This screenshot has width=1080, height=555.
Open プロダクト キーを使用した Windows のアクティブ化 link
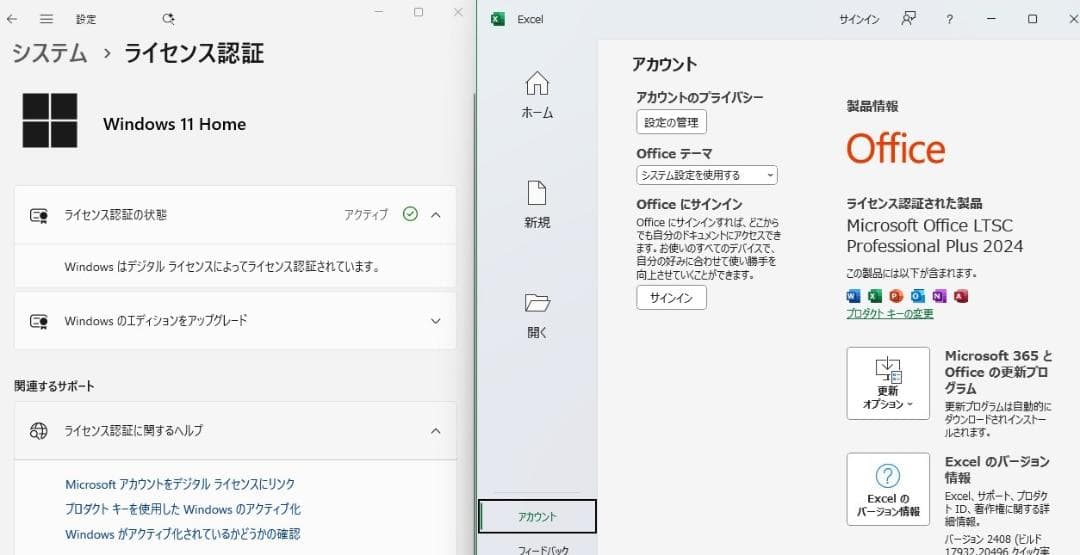[183, 510]
